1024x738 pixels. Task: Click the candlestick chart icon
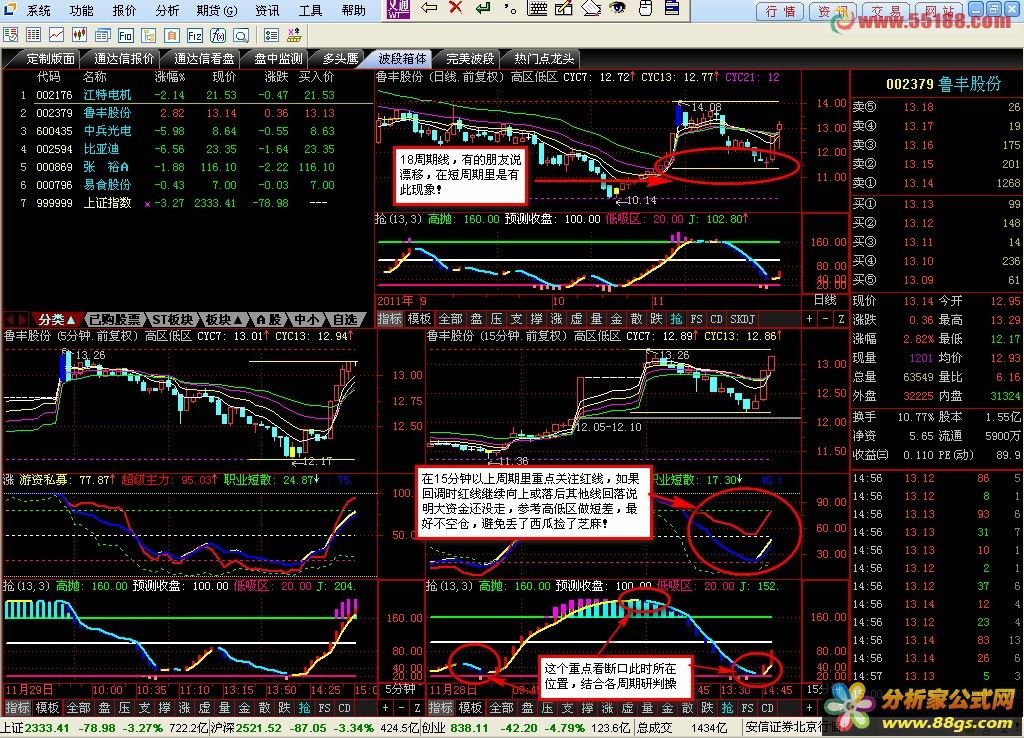pos(80,35)
